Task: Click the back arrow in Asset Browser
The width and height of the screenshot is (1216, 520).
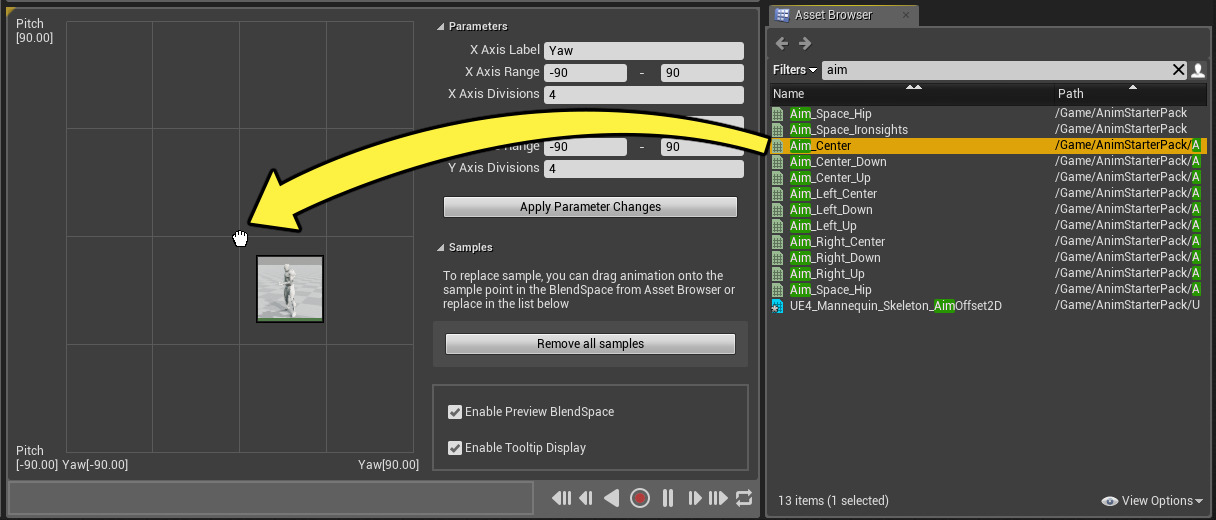Action: 782,44
